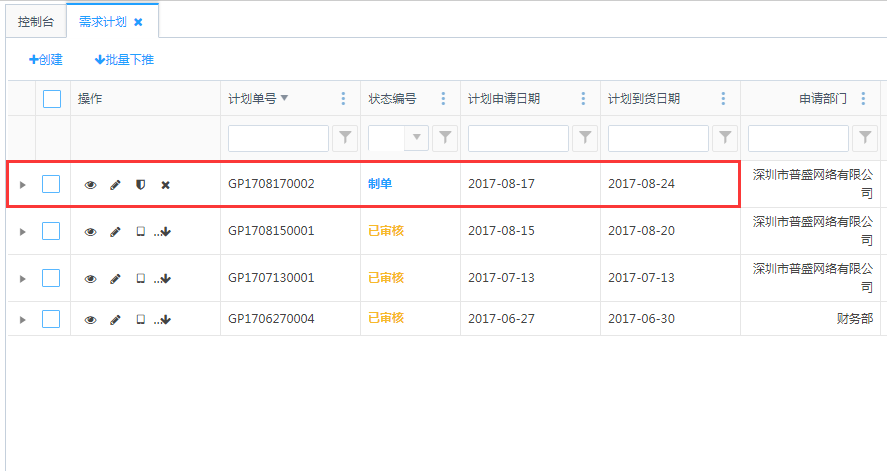The image size is (887, 471).
Task: Tick the select-all checkbox in header
Action: pos(52,99)
